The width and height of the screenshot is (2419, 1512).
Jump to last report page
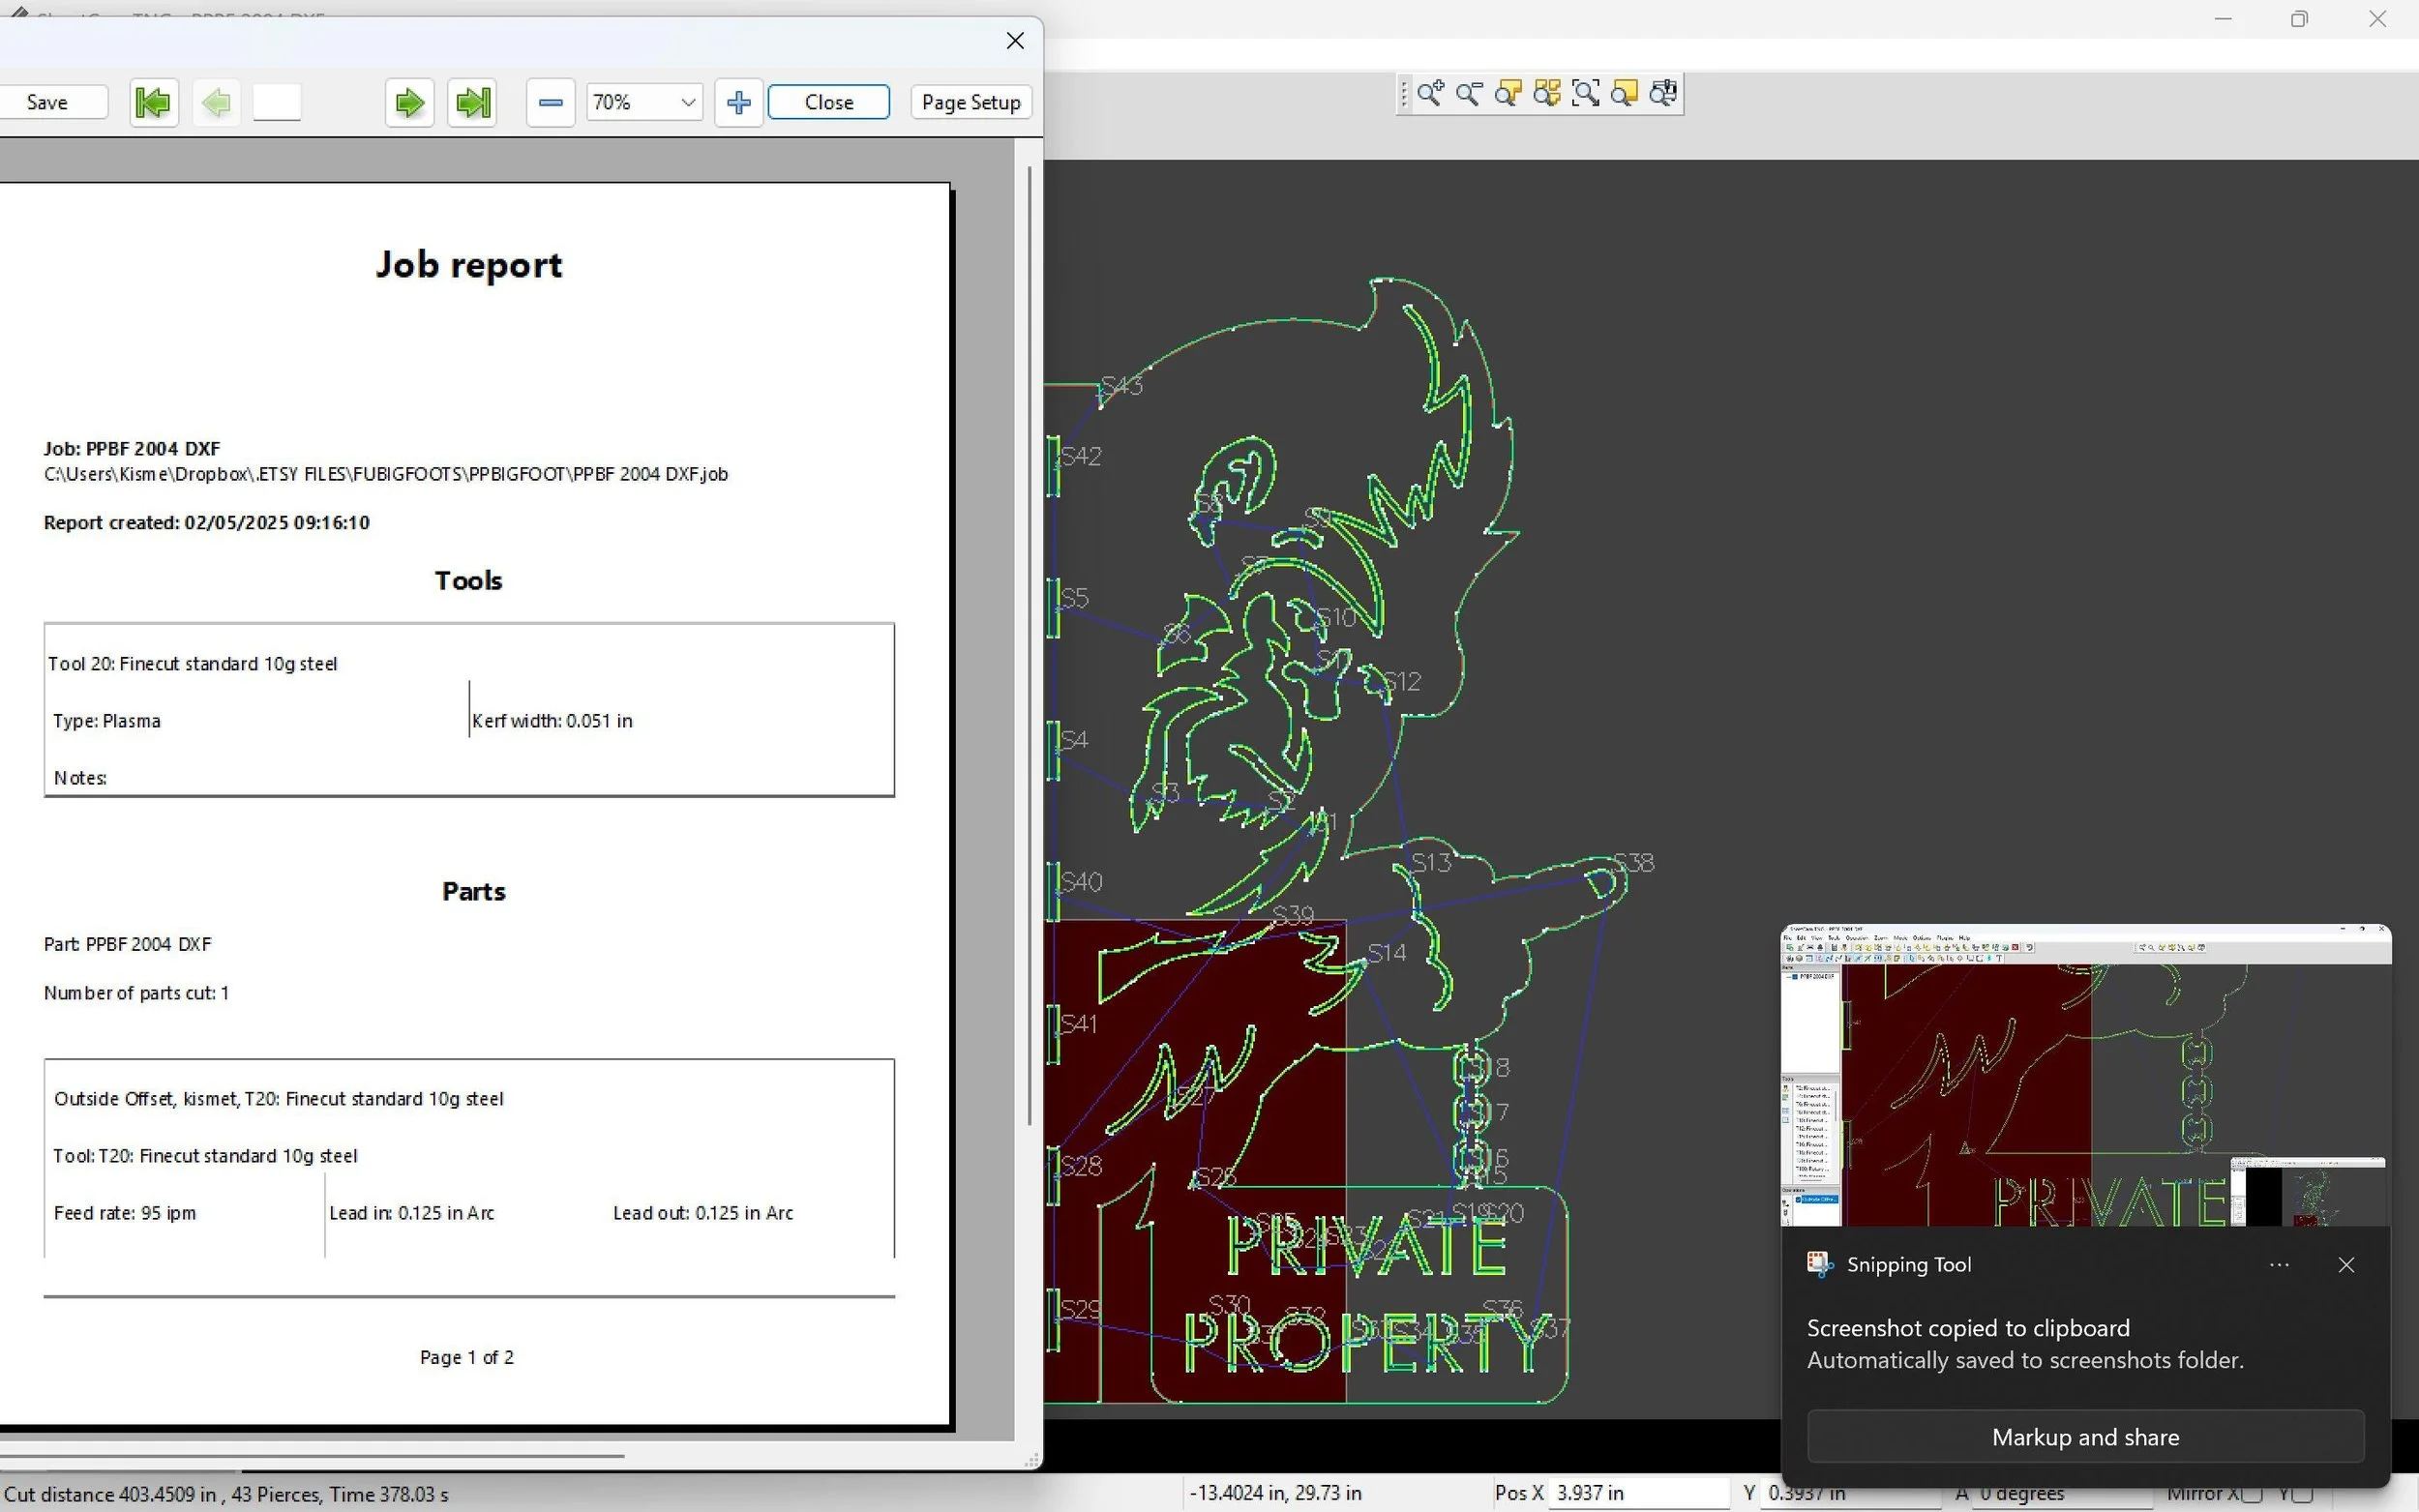[472, 102]
